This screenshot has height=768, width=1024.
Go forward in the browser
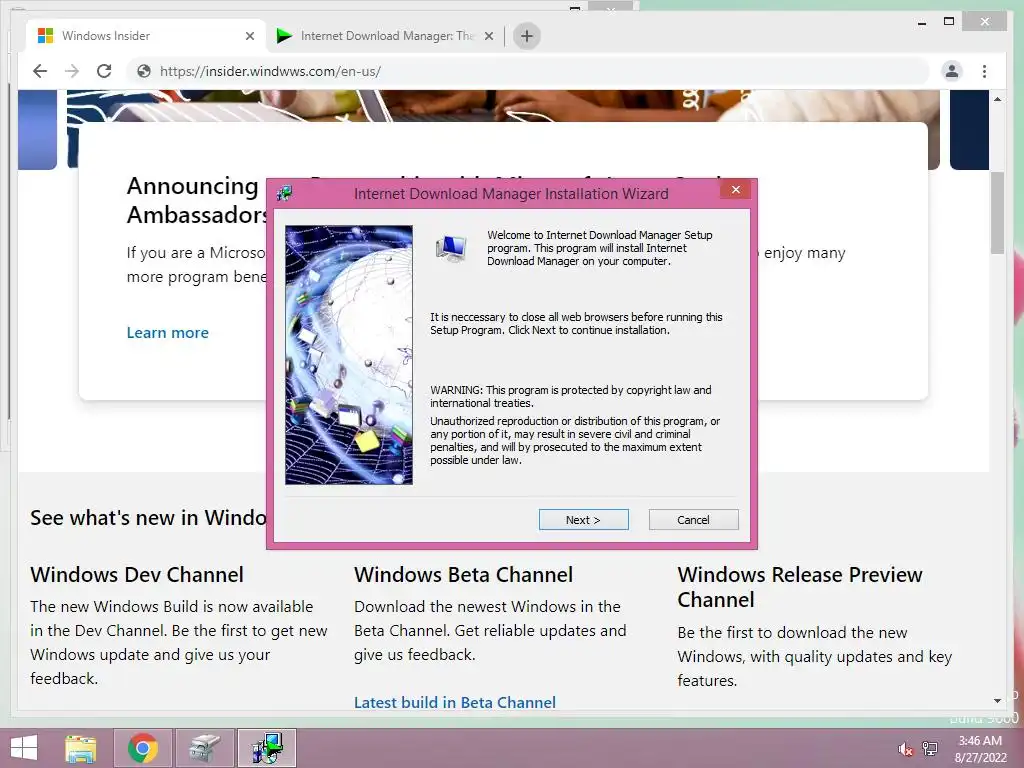click(x=72, y=71)
